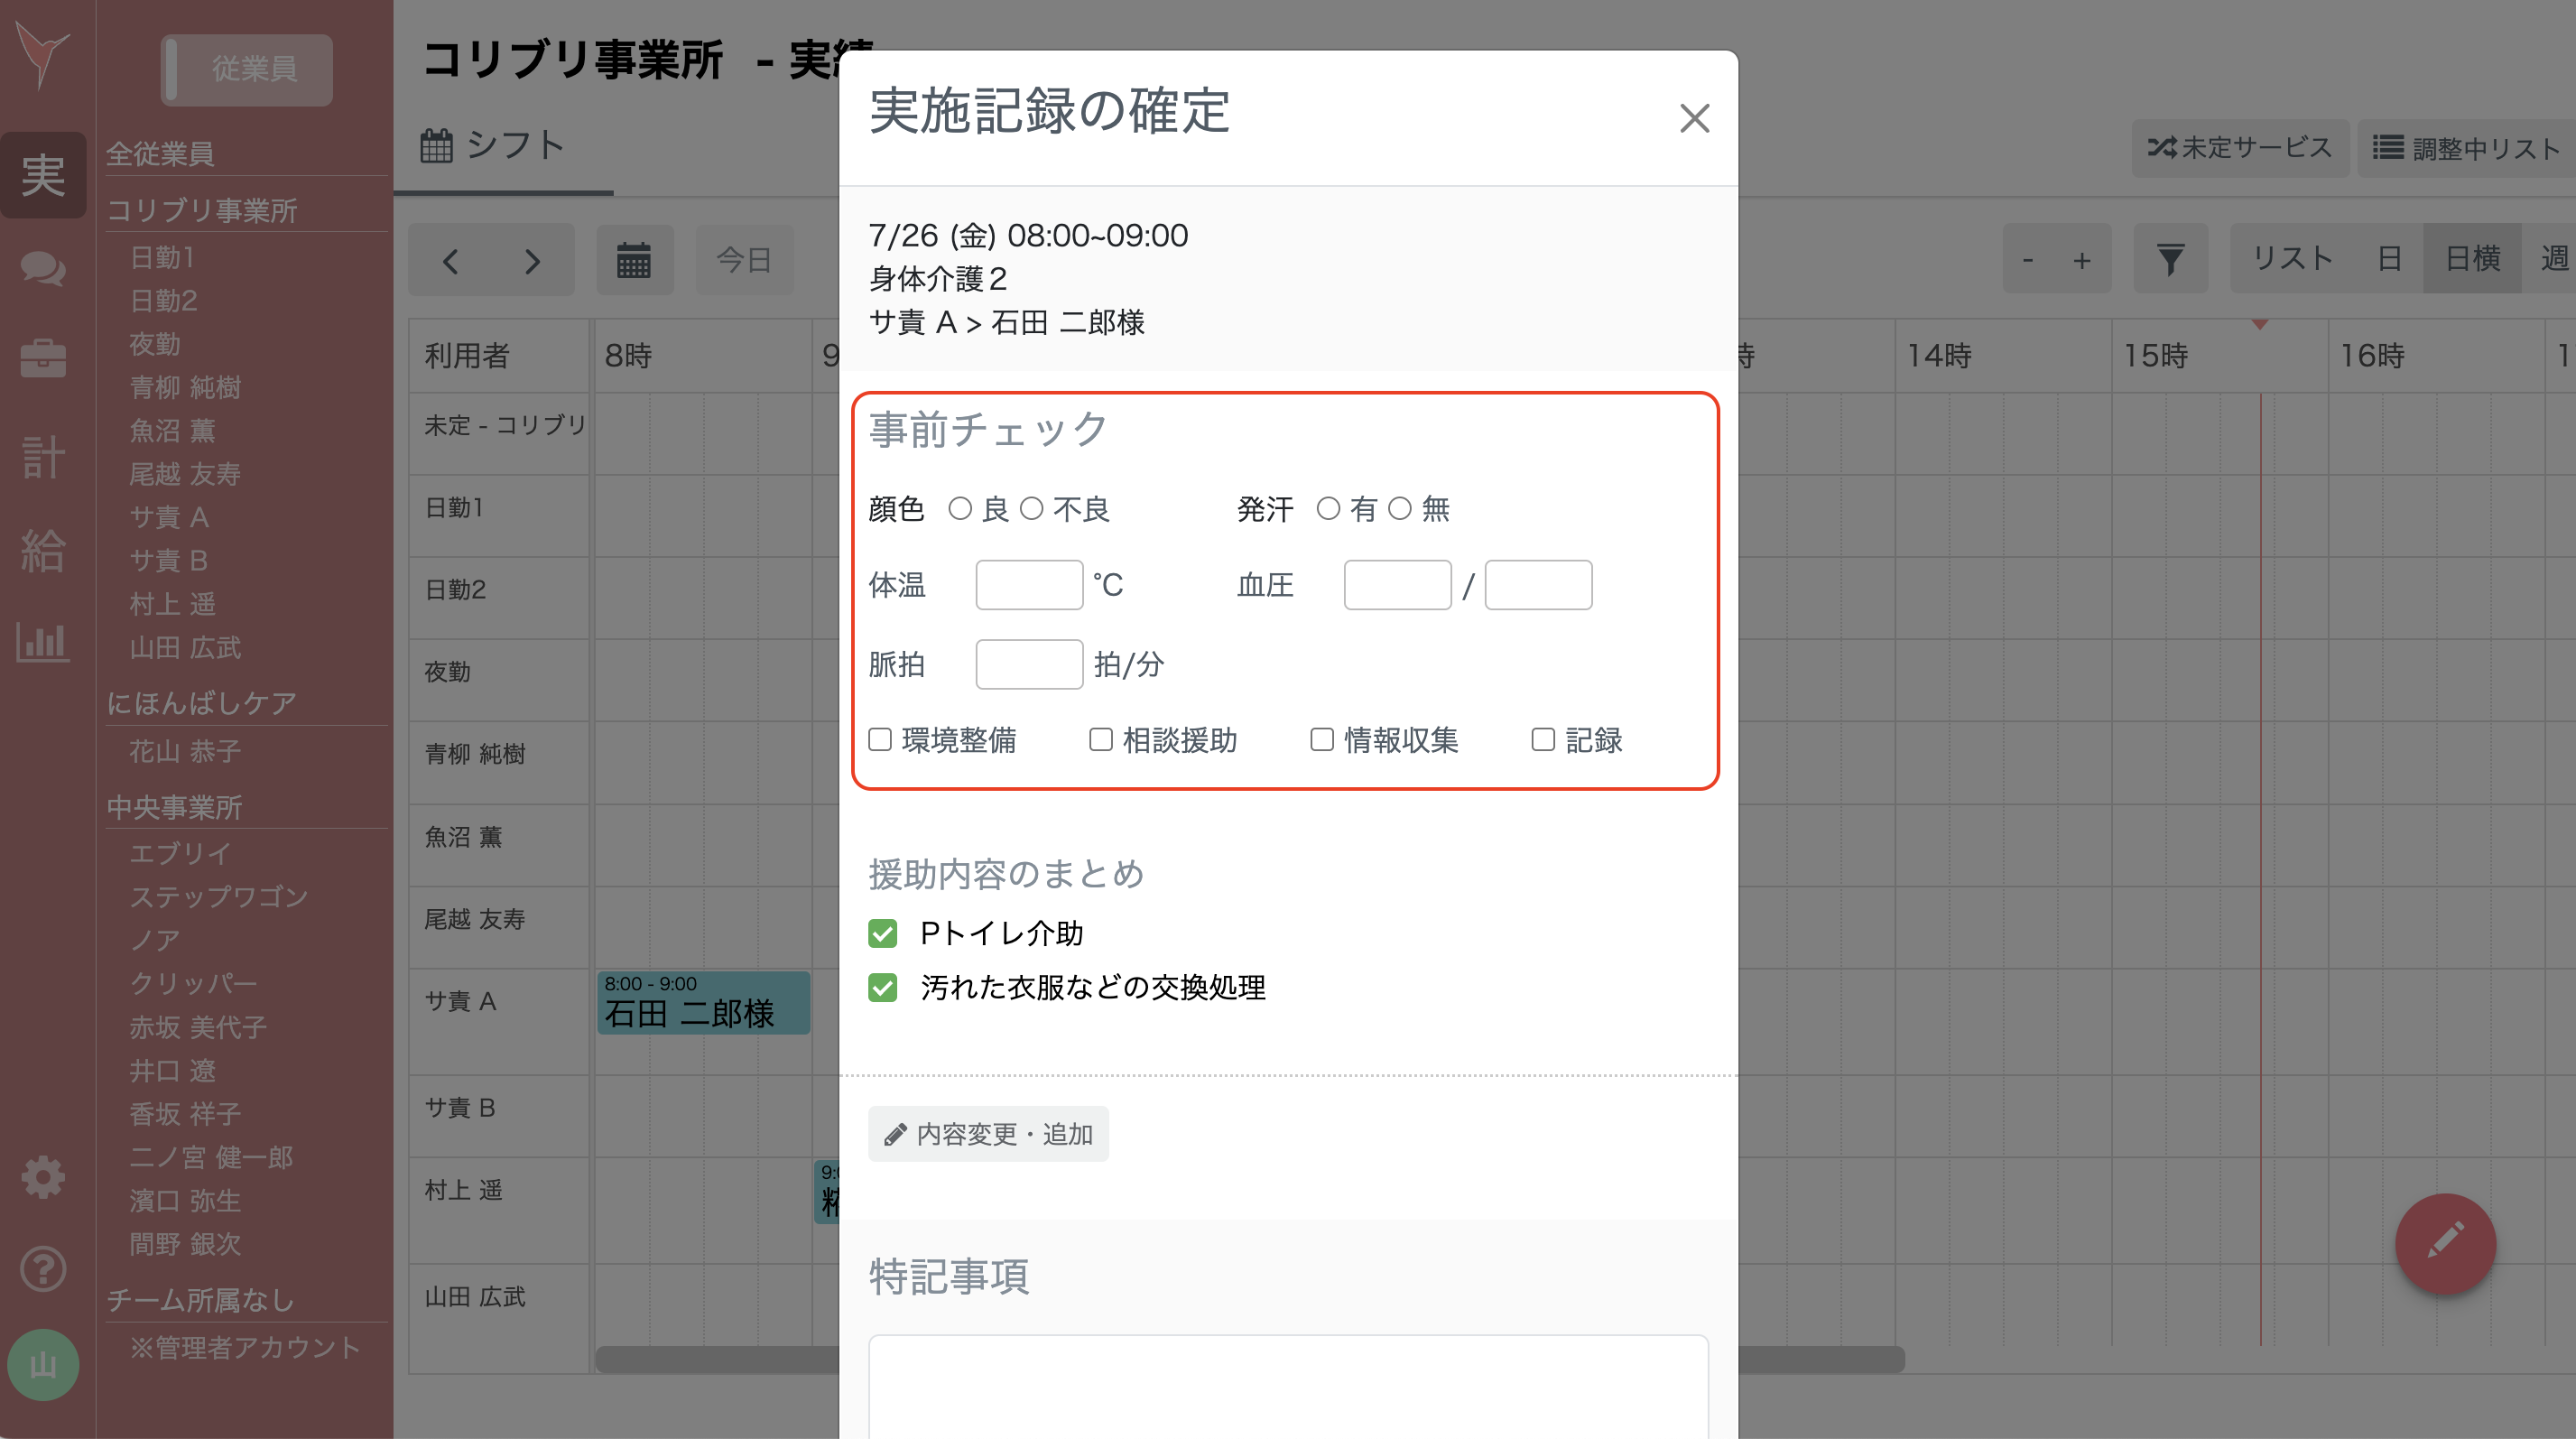Image resolution: width=2576 pixels, height=1439 pixels.
Task: Select the 良 radio button for 顔色
Action: coord(962,509)
